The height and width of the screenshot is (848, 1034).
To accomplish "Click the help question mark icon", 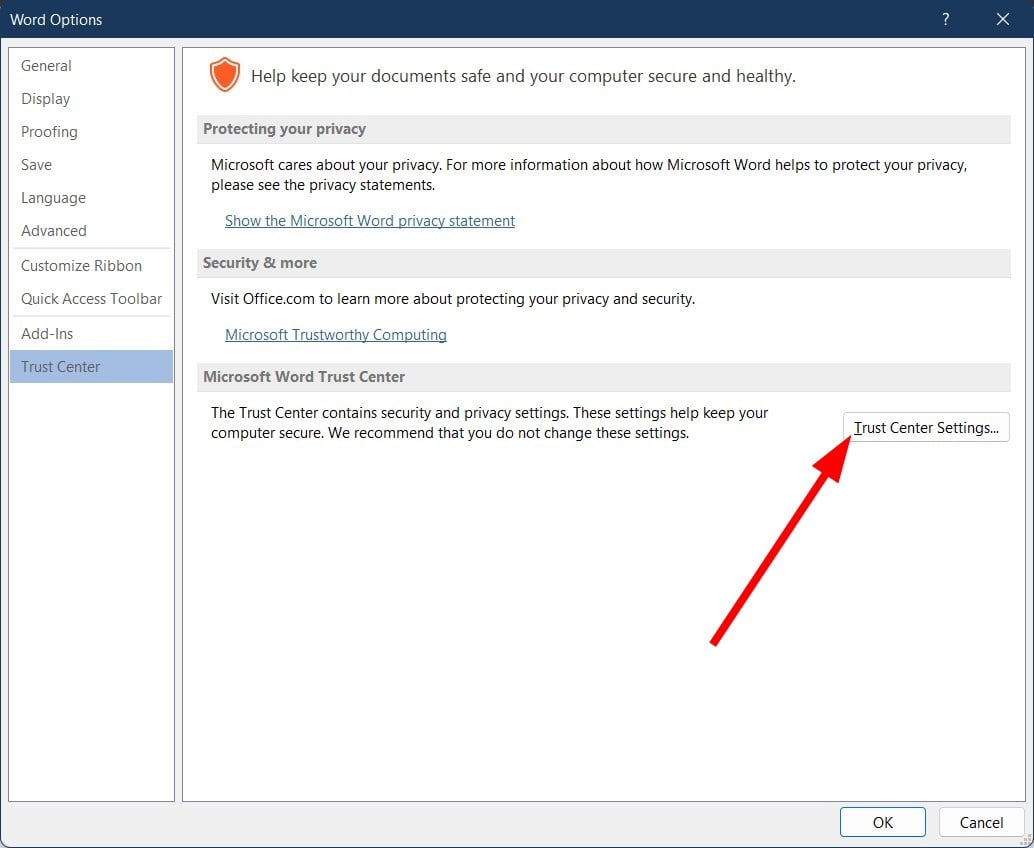I will 945,19.
